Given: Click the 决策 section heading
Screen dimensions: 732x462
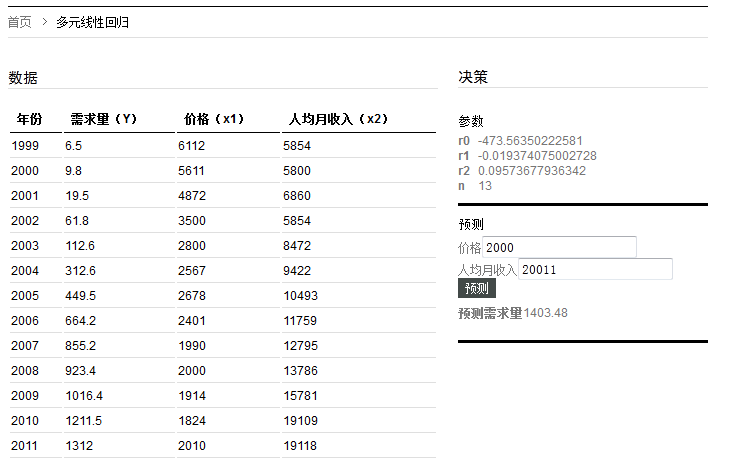Looking at the screenshot, I should 473,78.
